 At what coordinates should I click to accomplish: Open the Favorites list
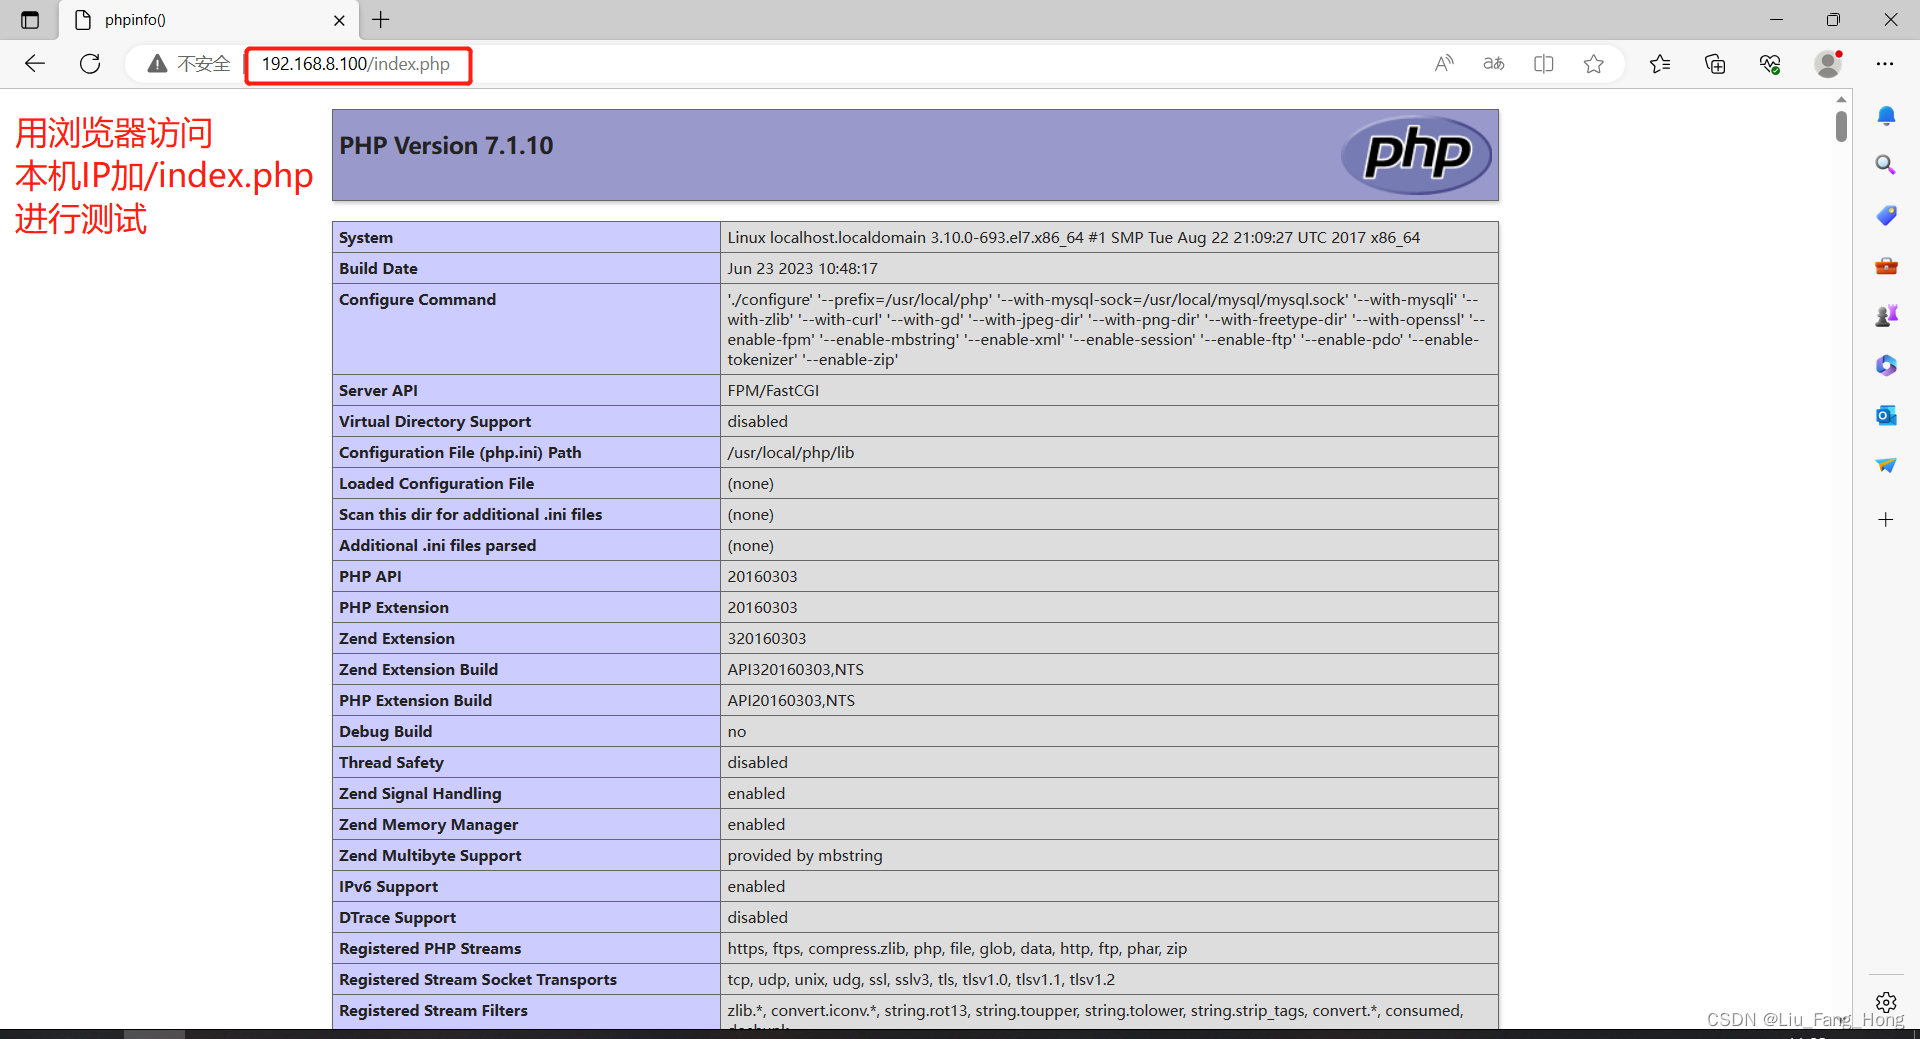1660,64
